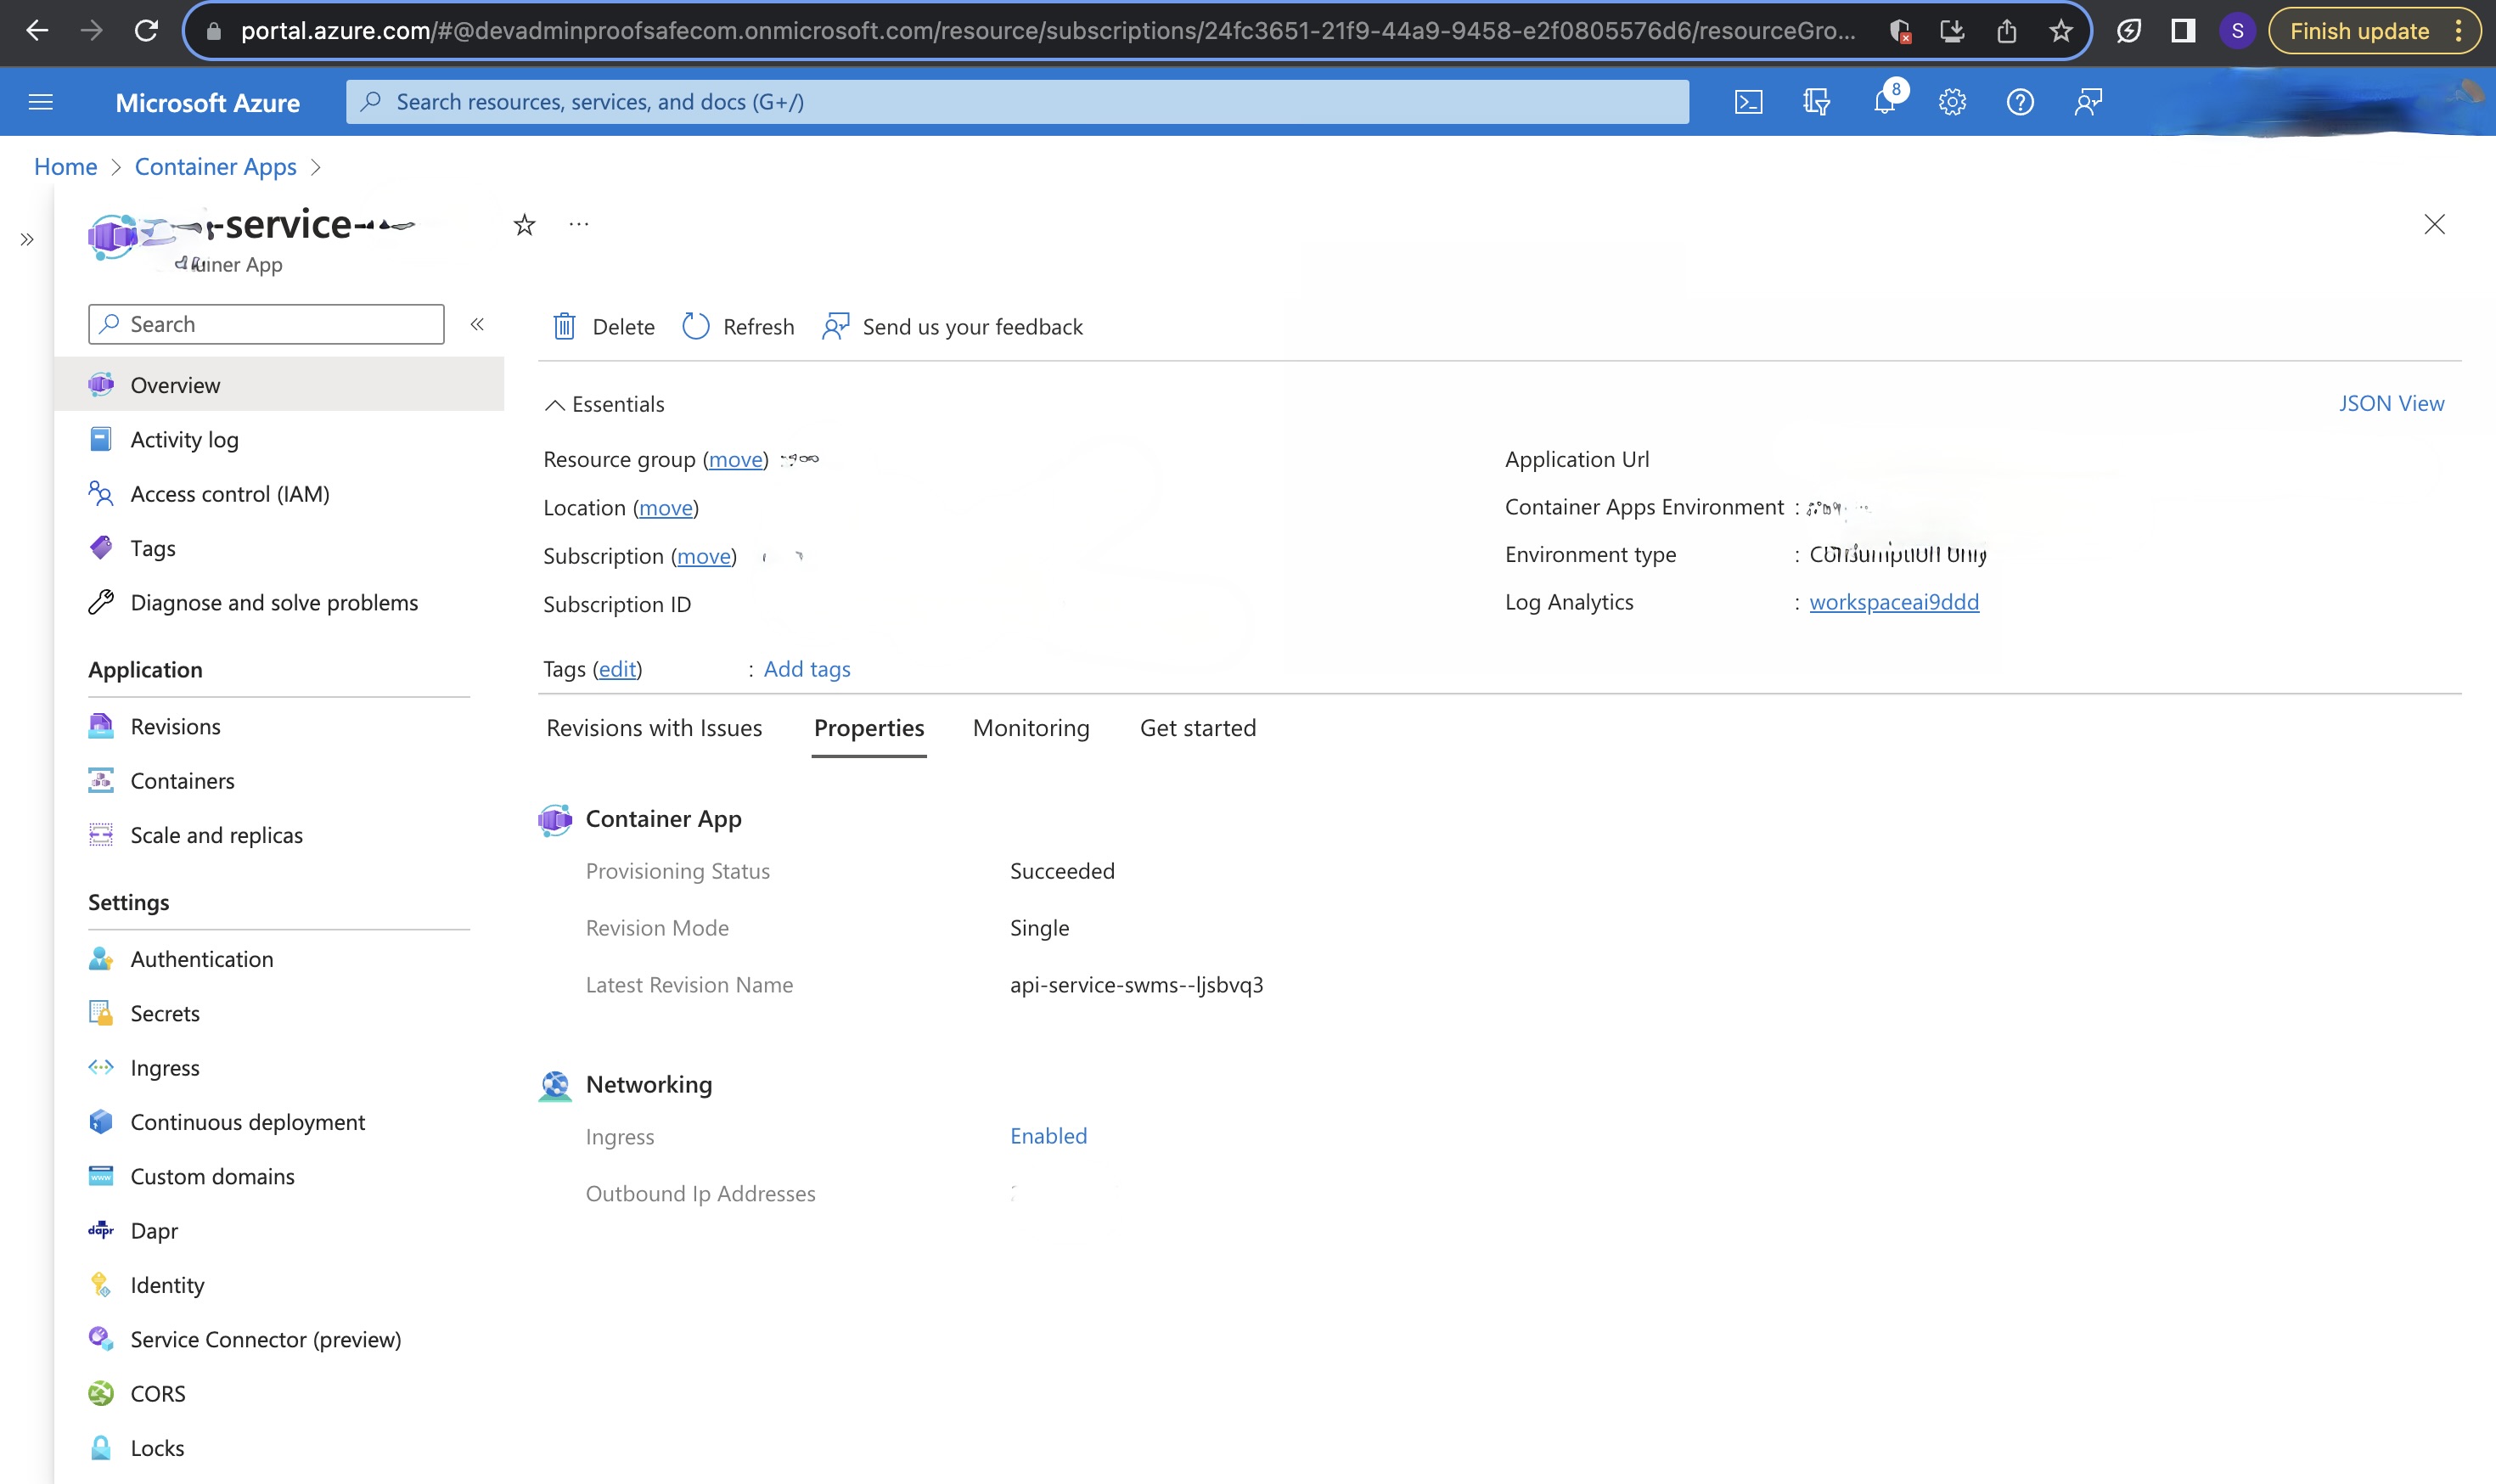Image resolution: width=2496 pixels, height=1484 pixels.
Task: Collapse the resource sidebar menu
Action: (x=479, y=323)
